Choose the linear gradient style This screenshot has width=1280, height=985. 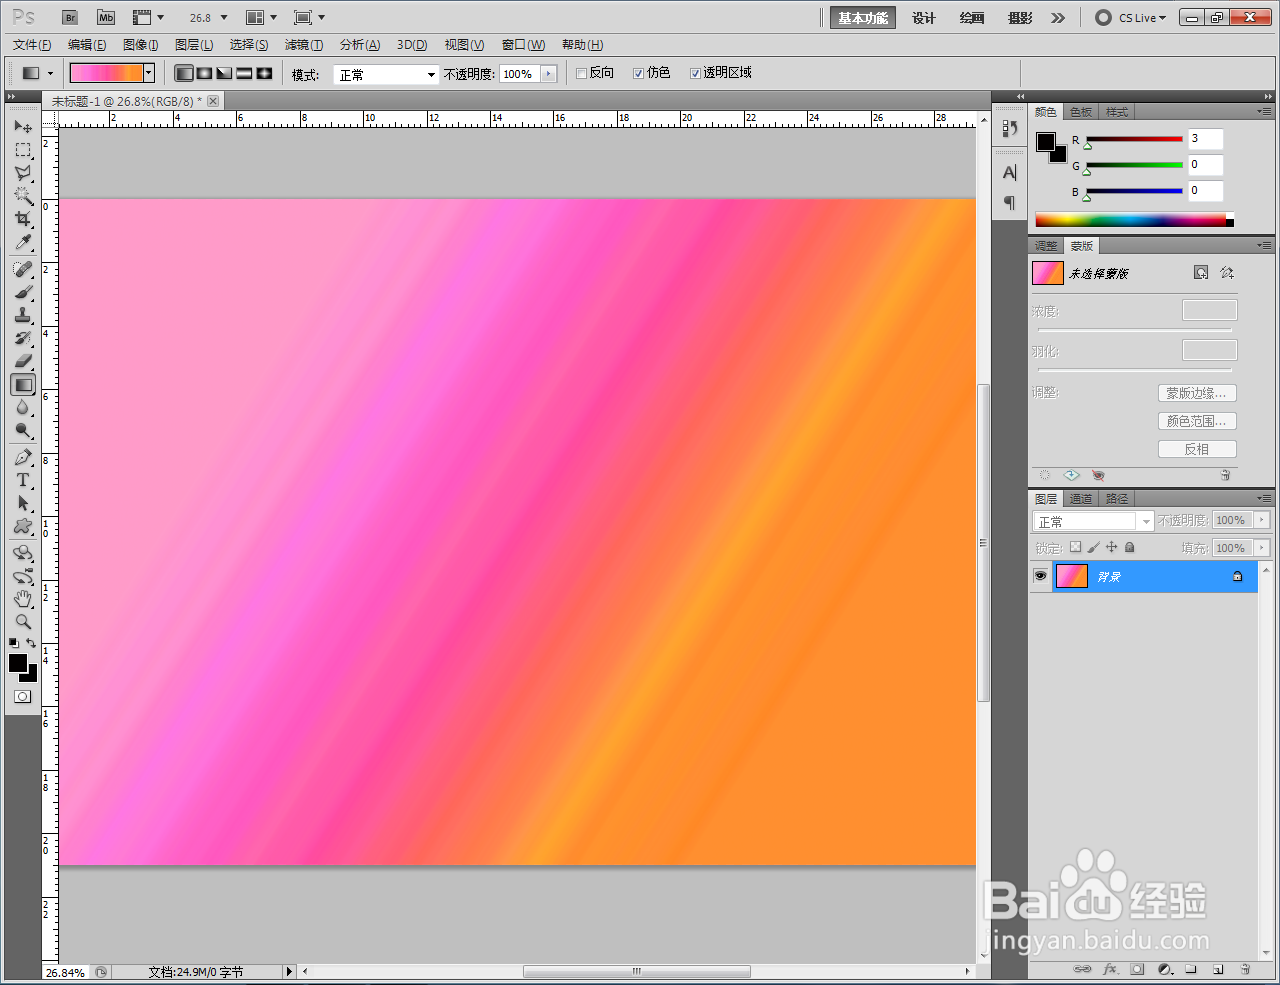(x=184, y=73)
